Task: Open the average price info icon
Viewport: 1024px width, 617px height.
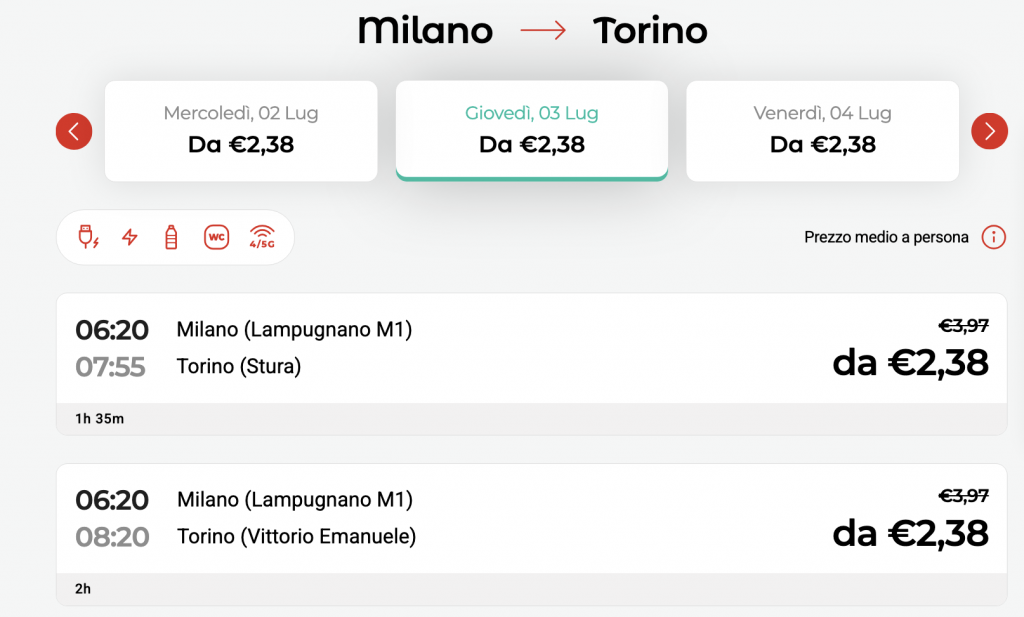Action: coord(993,237)
